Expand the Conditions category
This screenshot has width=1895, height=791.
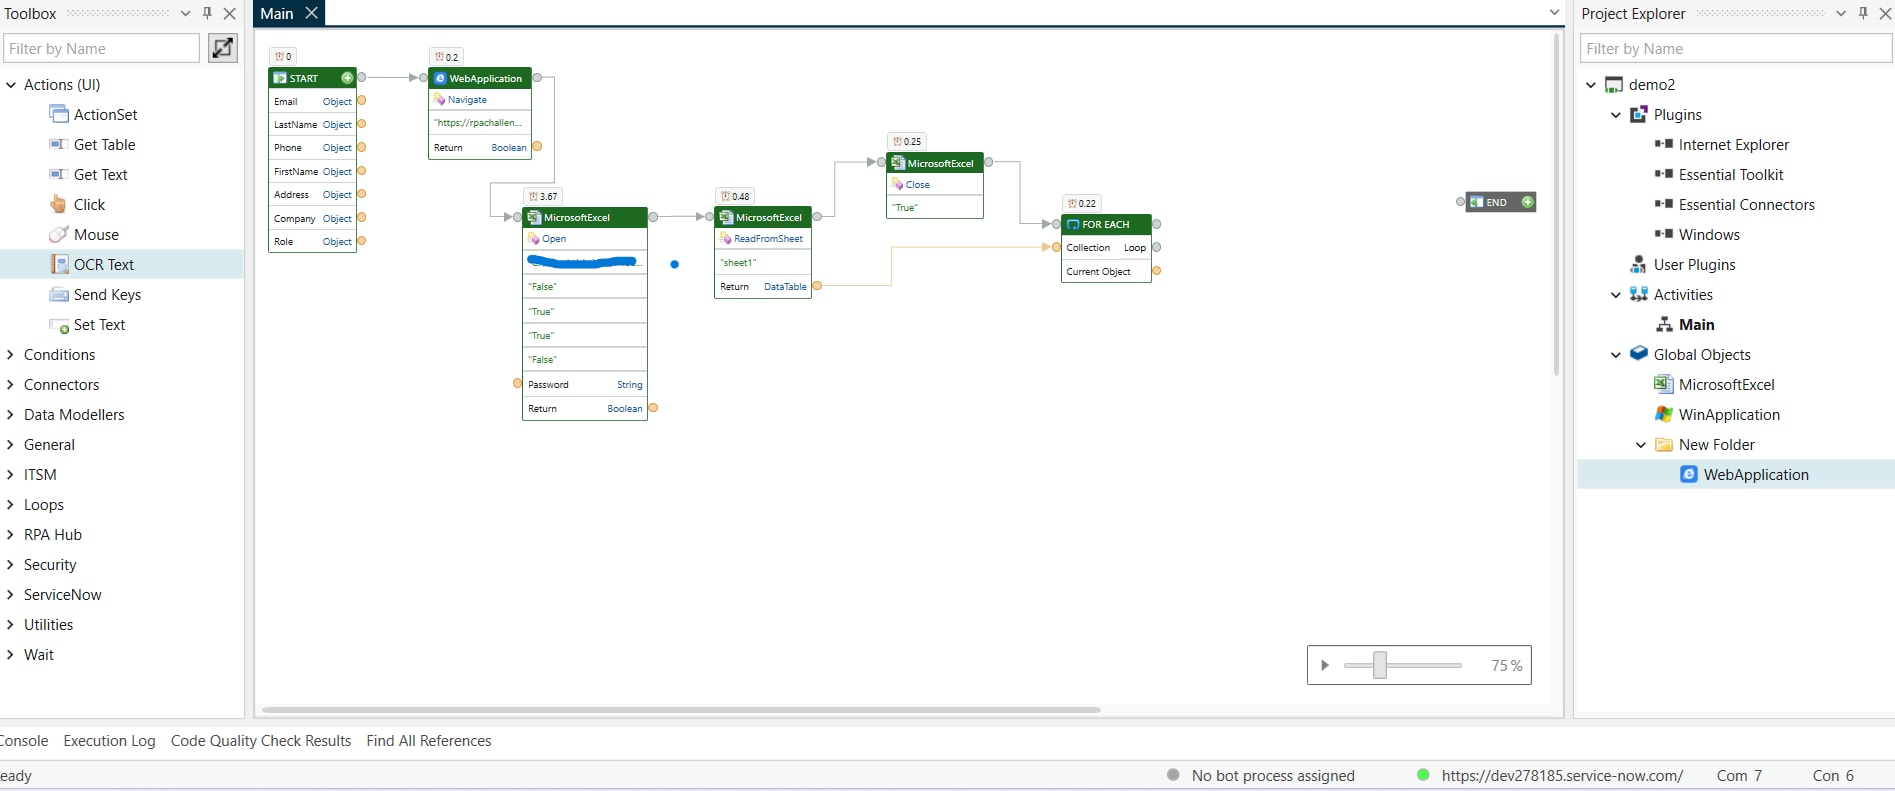click(11, 354)
